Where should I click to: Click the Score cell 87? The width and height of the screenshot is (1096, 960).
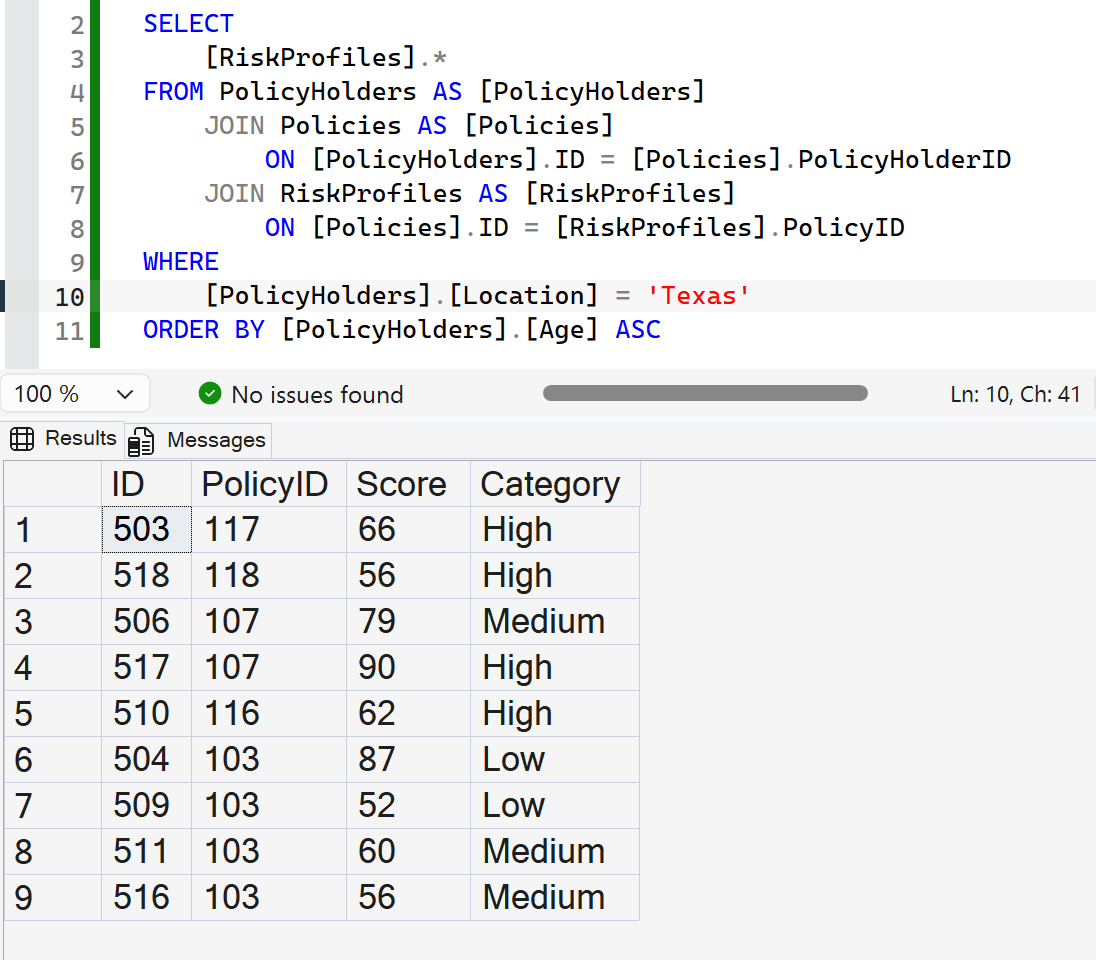pos(408,759)
